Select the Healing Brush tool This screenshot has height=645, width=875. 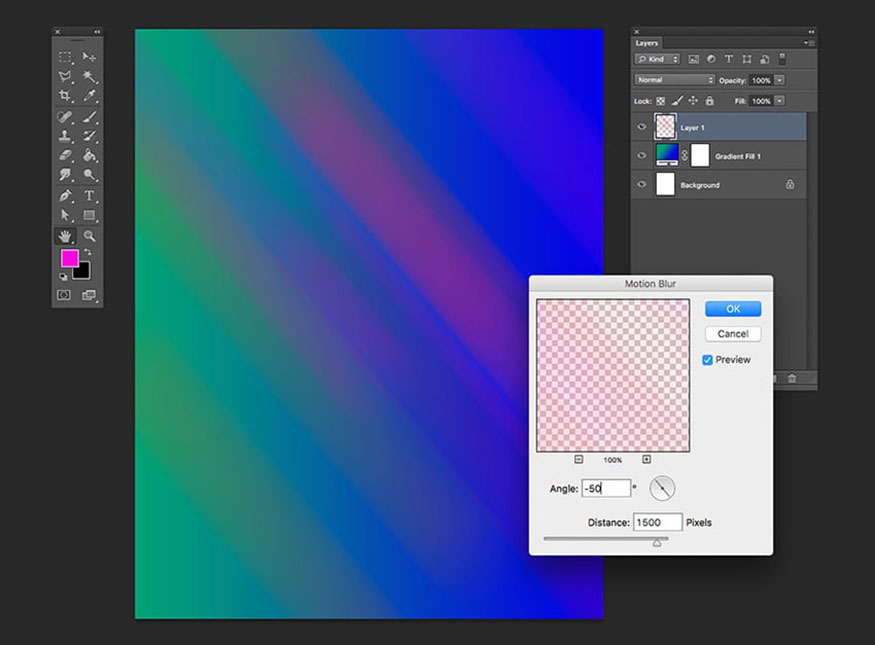[x=65, y=117]
